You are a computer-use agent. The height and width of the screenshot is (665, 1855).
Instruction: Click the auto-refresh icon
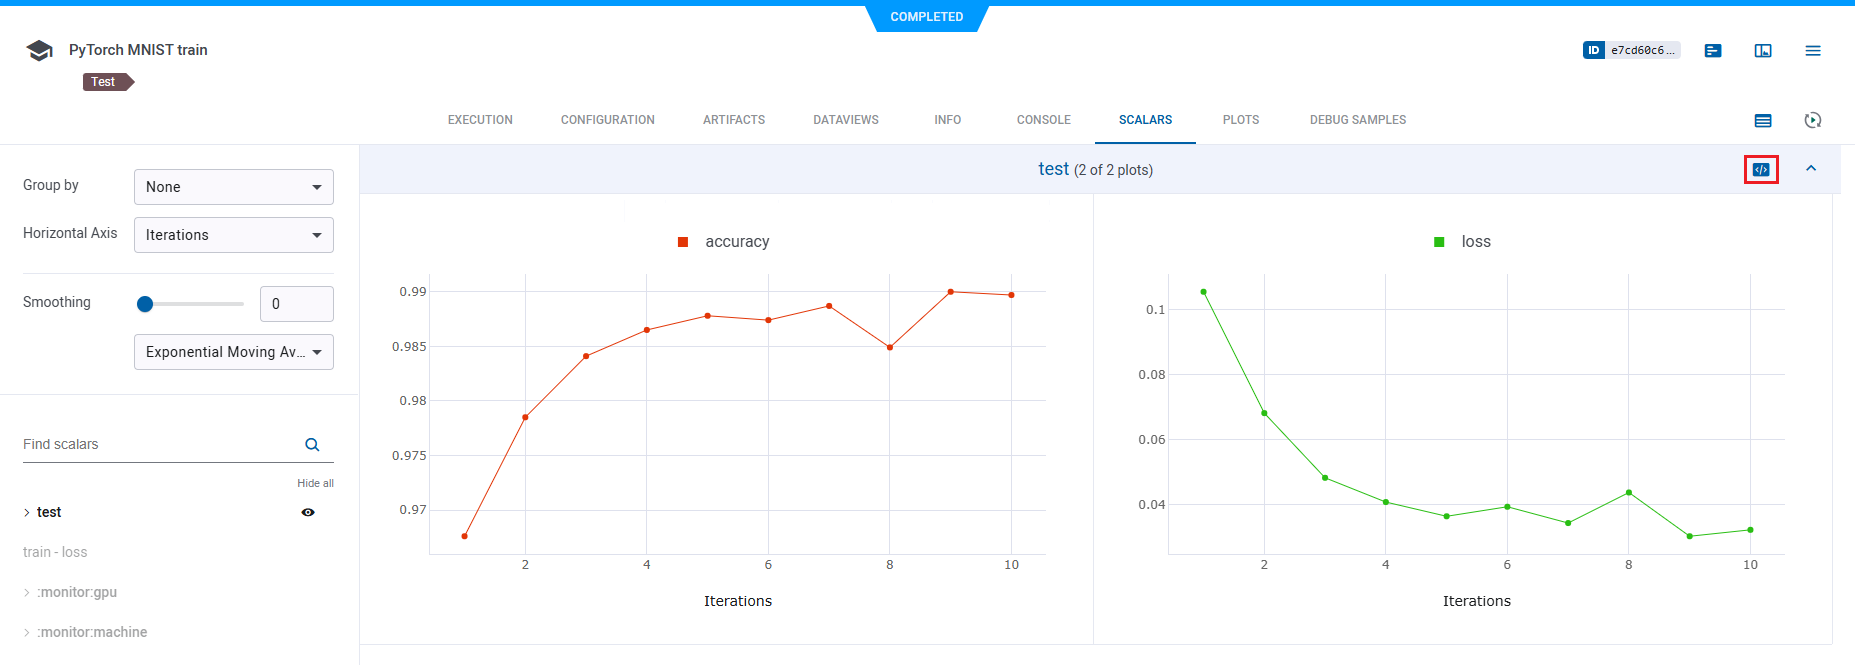pyautogui.click(x=1813, y=121)
